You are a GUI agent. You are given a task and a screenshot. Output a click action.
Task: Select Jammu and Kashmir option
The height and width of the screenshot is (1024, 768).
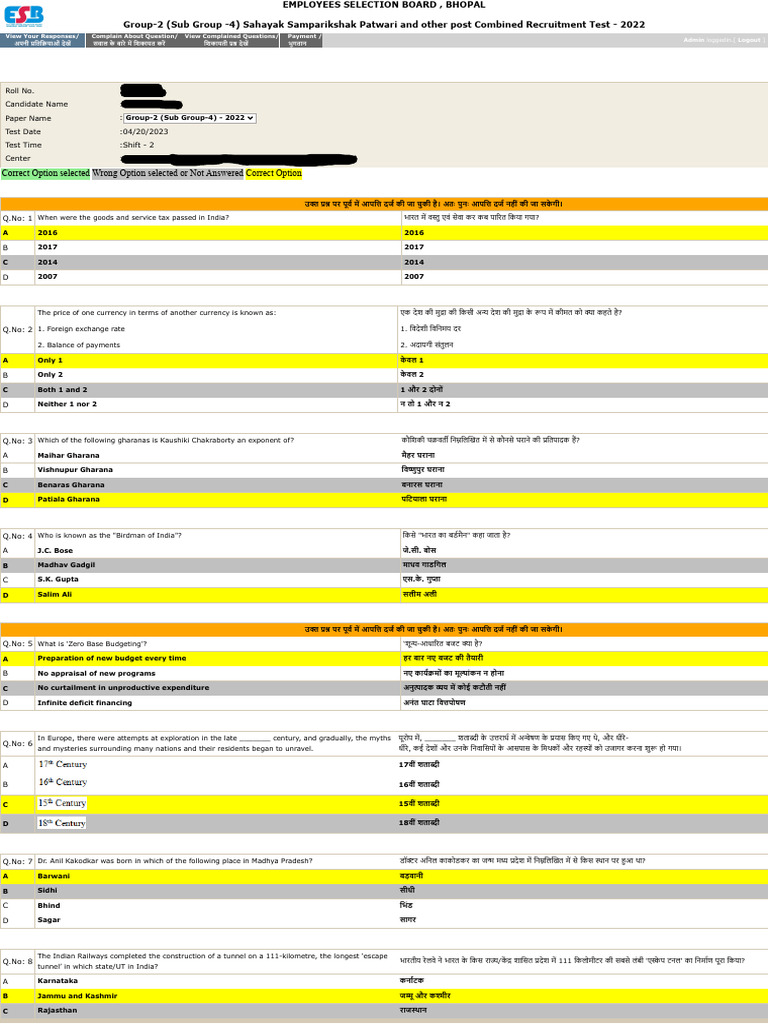click(384, 996)
